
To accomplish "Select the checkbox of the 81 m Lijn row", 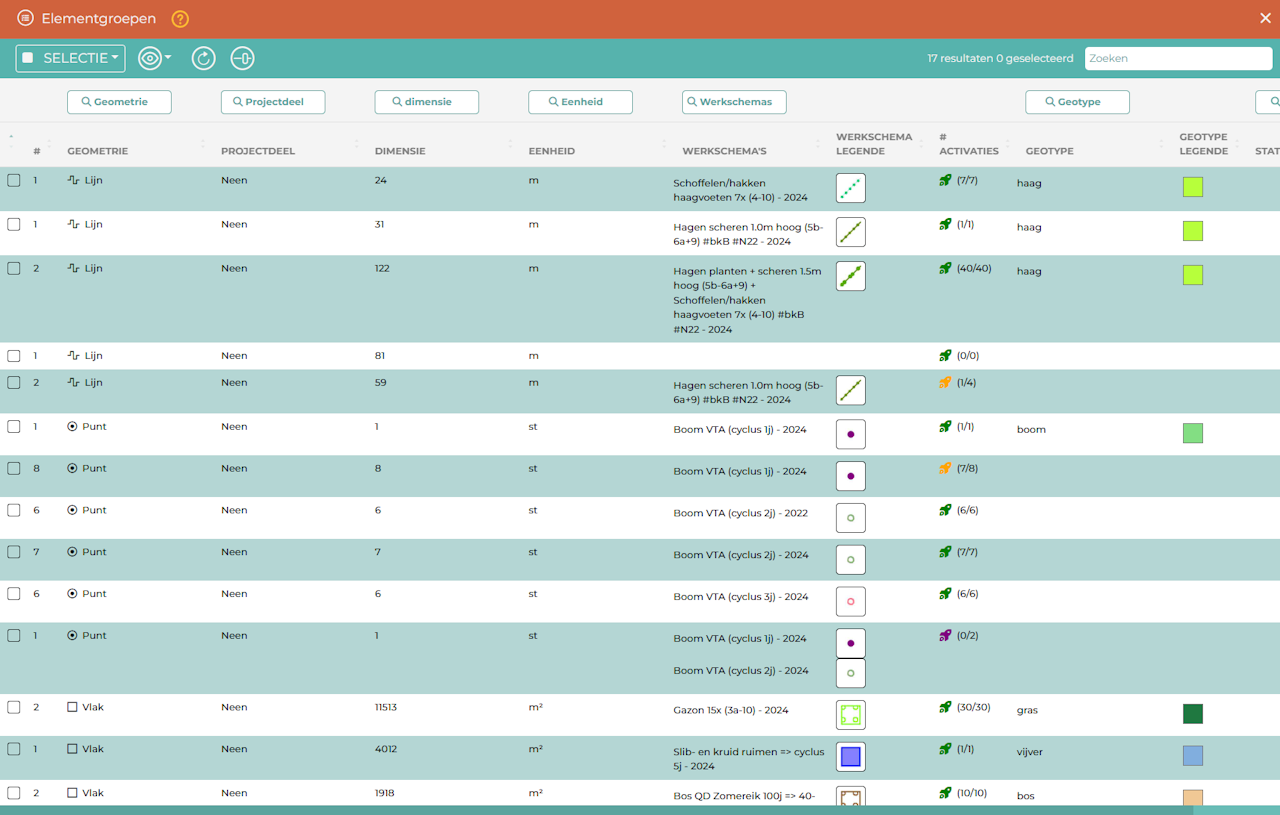I will click(x=14, y=356).
